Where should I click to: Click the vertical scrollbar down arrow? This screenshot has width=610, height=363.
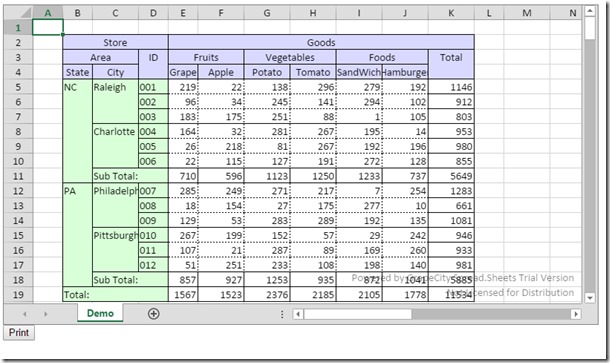(x=590, y=298)
